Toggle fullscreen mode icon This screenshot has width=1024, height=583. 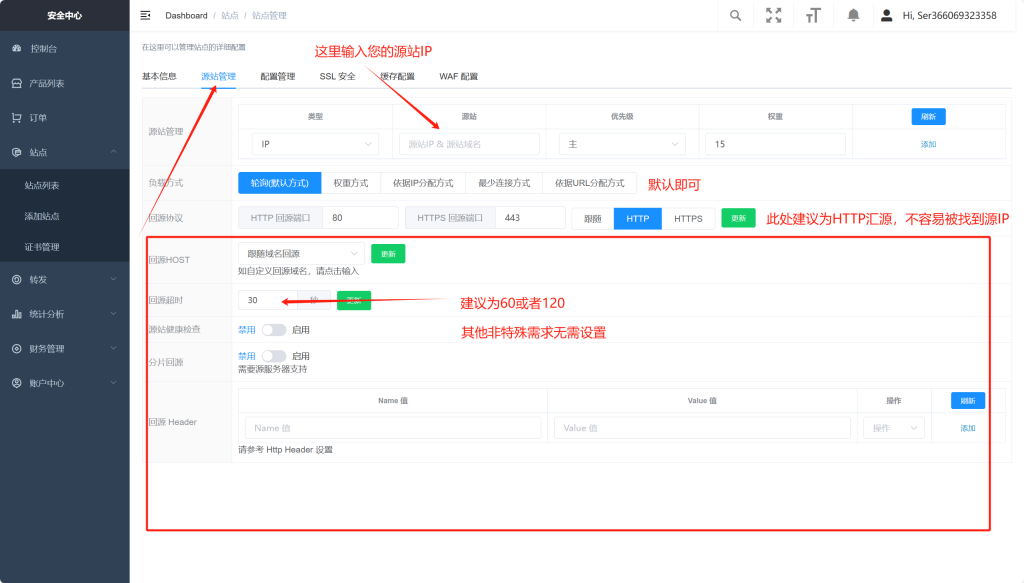[773, 15]
